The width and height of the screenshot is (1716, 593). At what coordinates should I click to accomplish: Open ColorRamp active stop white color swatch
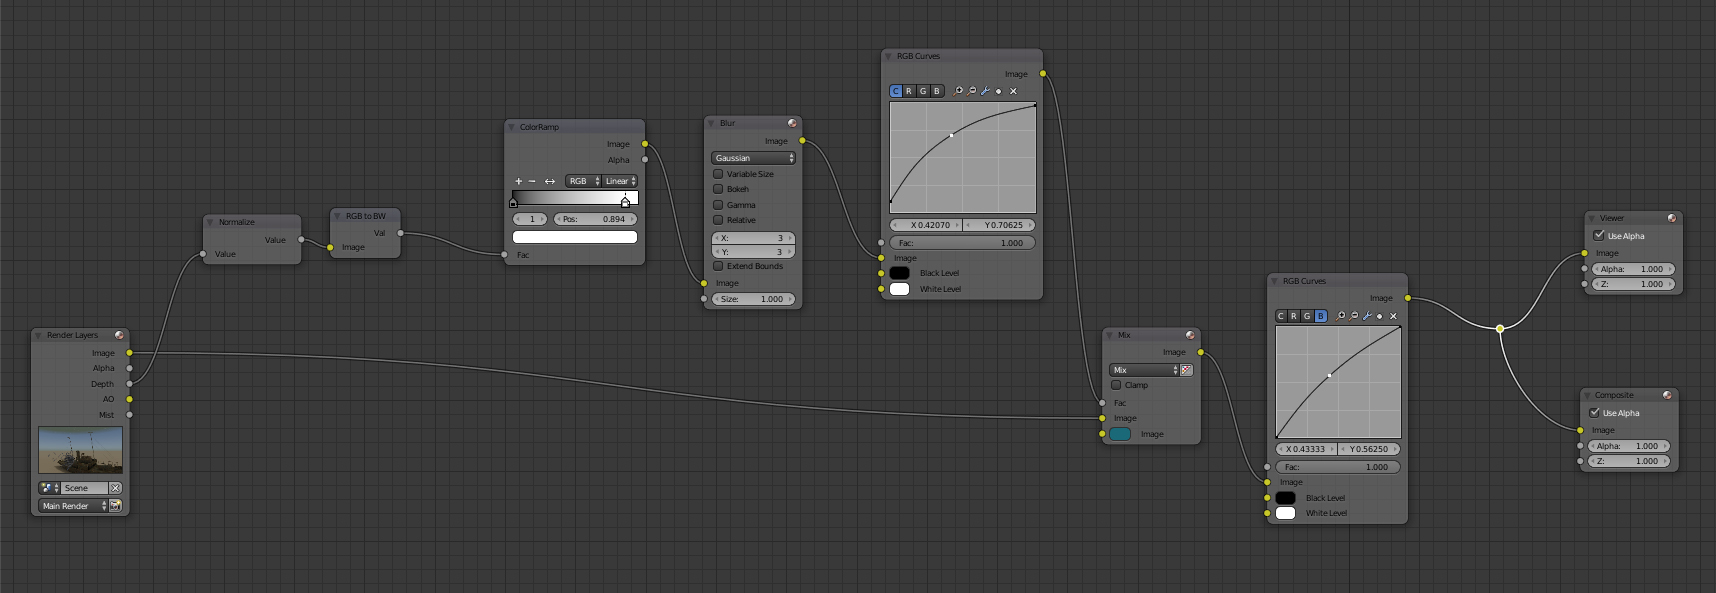point(575,237)
